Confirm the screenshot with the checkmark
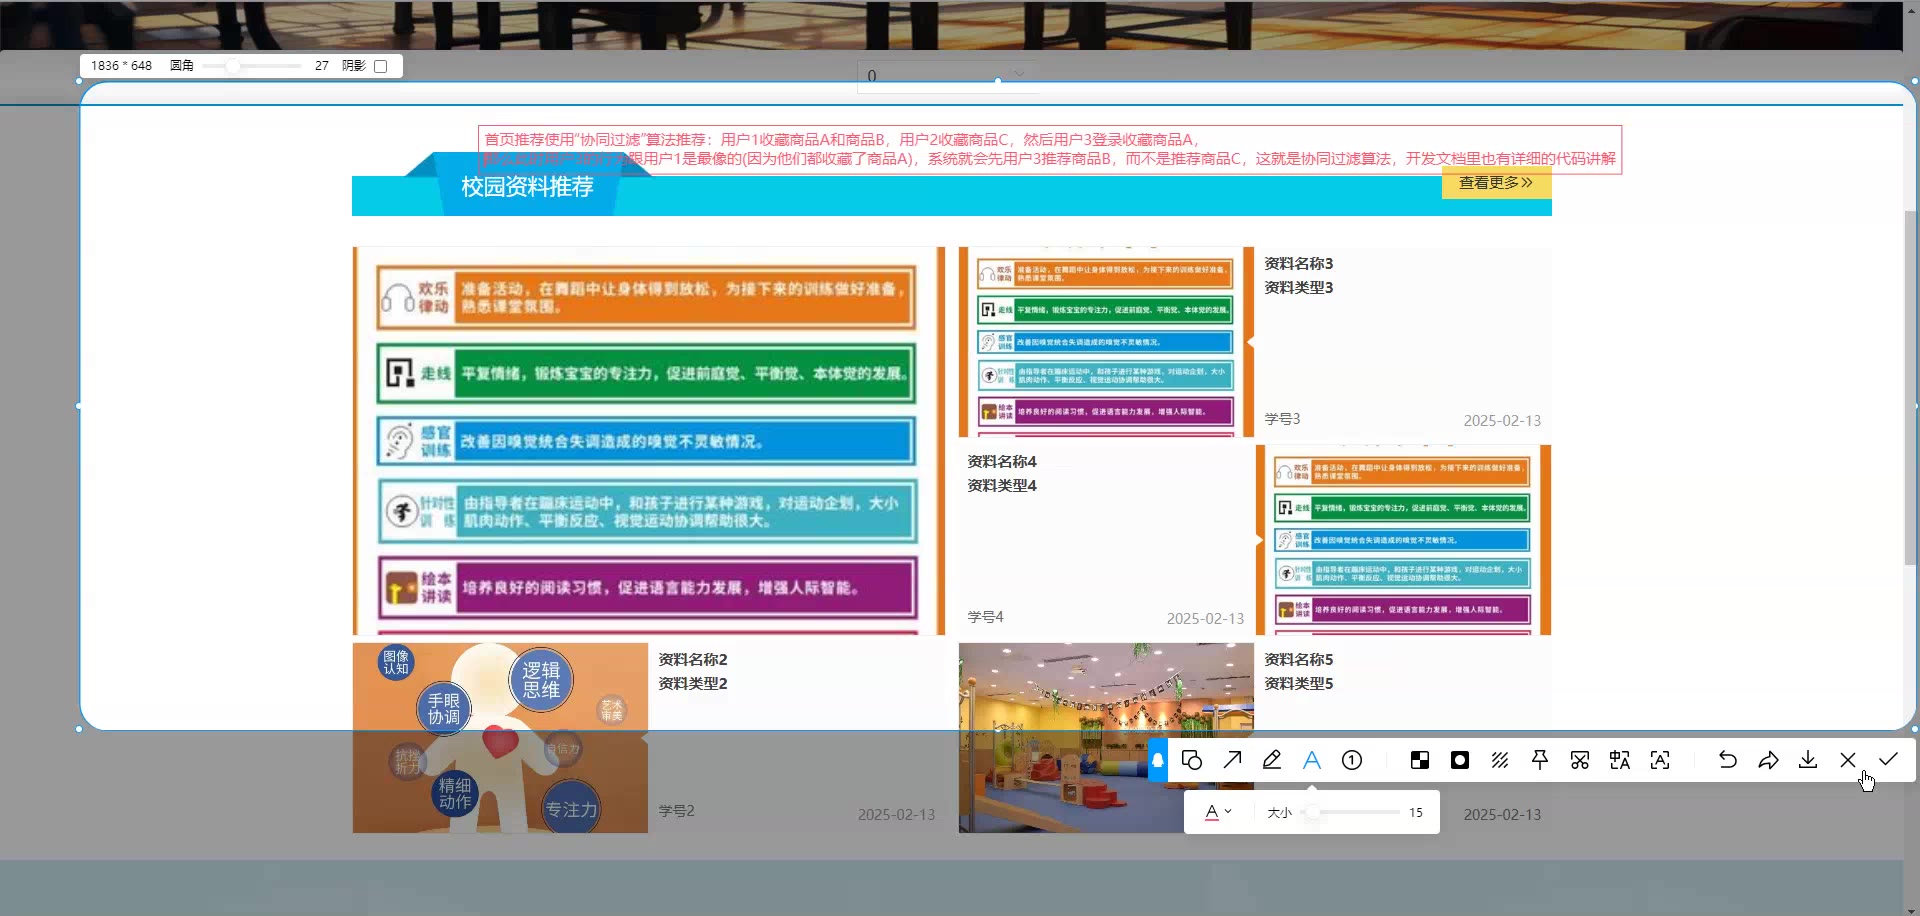 tap(1888, 760)
